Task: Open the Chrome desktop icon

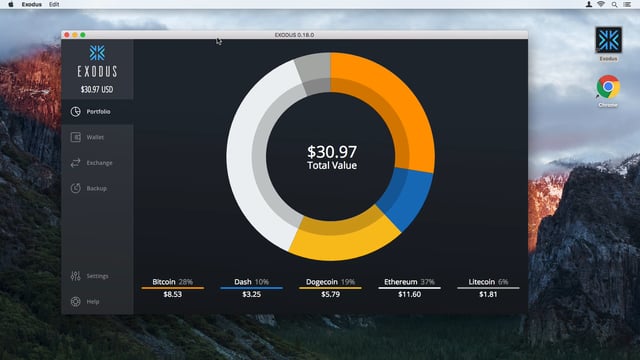Action: [608, 87]
